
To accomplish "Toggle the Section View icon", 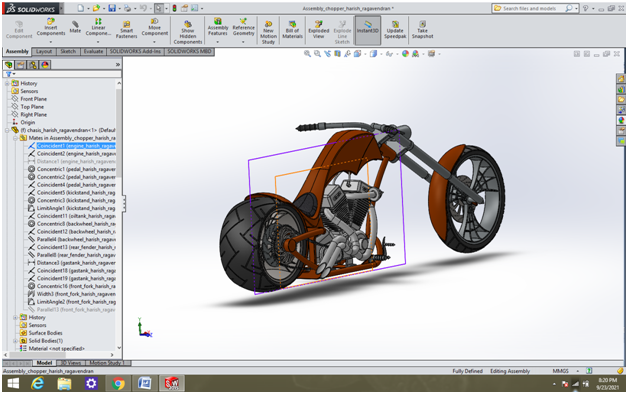I will 338,54.
